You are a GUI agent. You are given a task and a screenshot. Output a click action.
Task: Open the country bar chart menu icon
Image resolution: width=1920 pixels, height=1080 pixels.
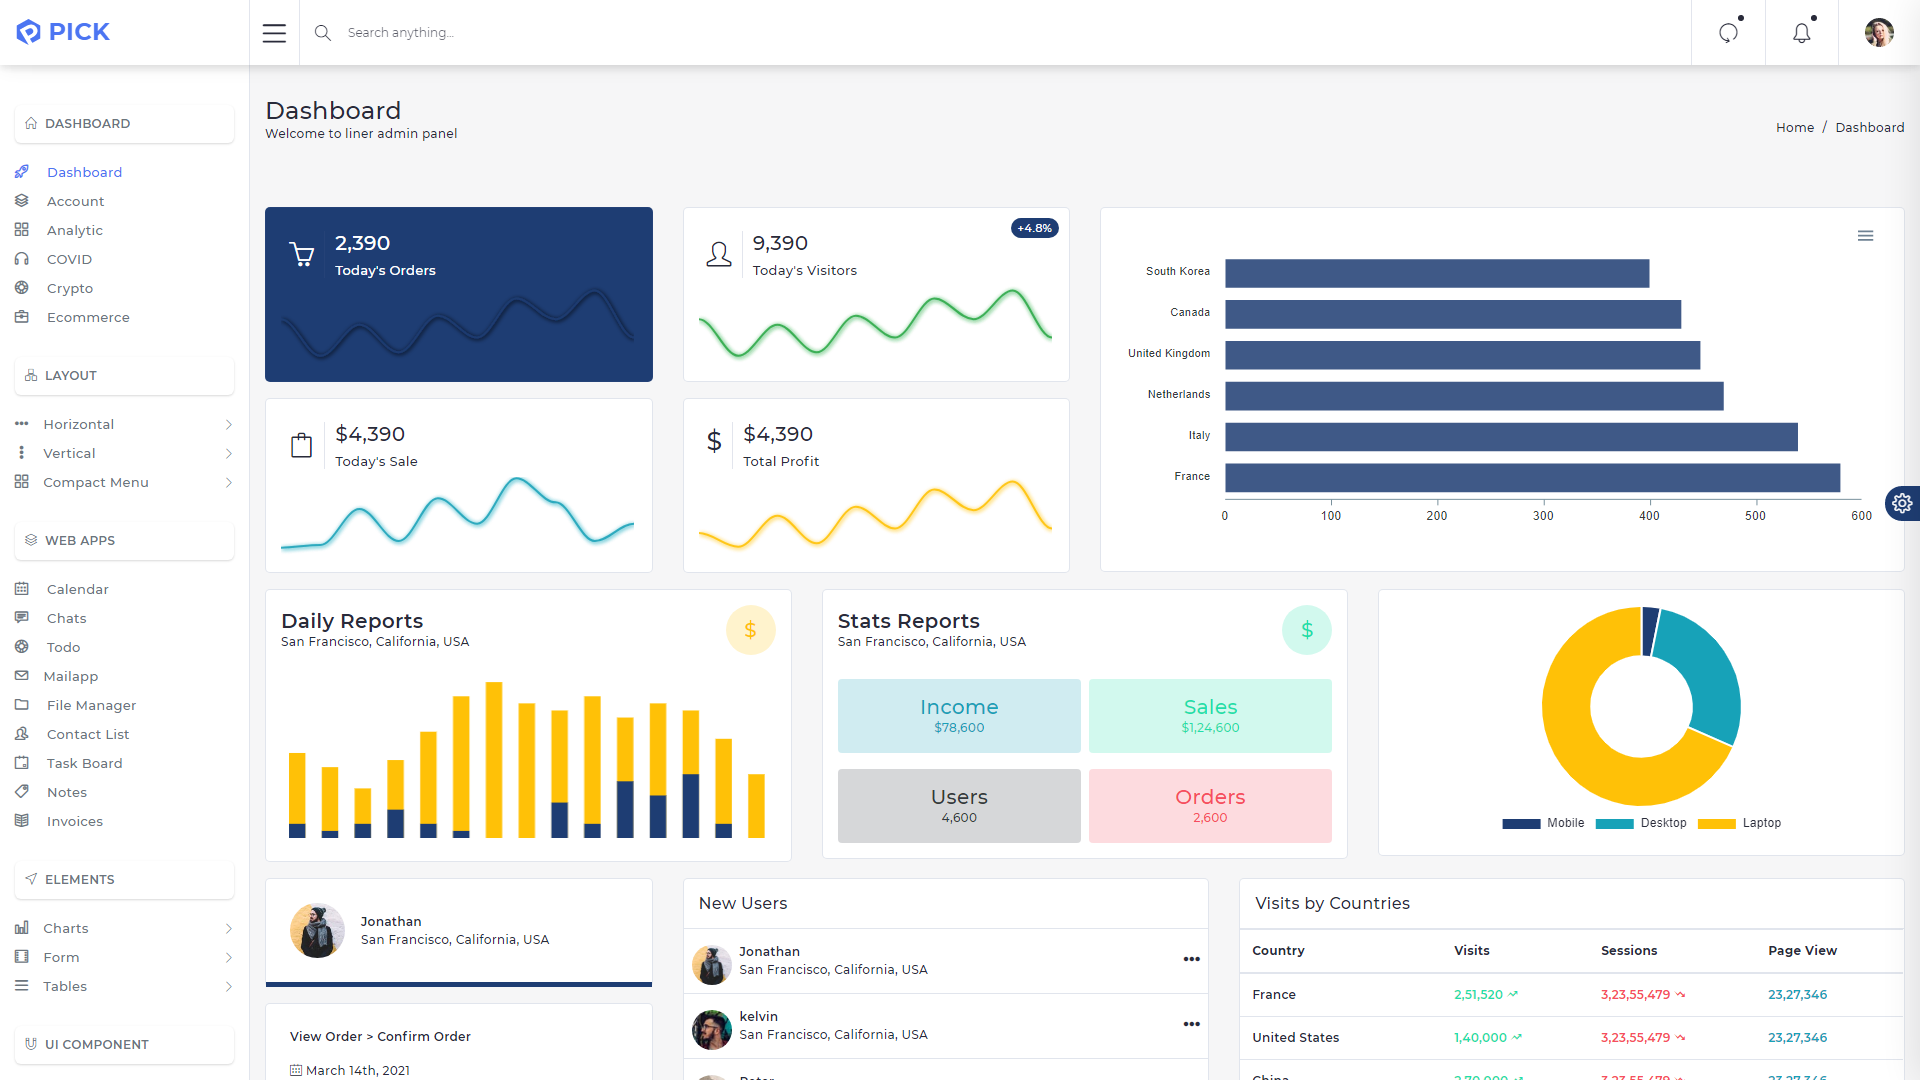pos(1865,236)
